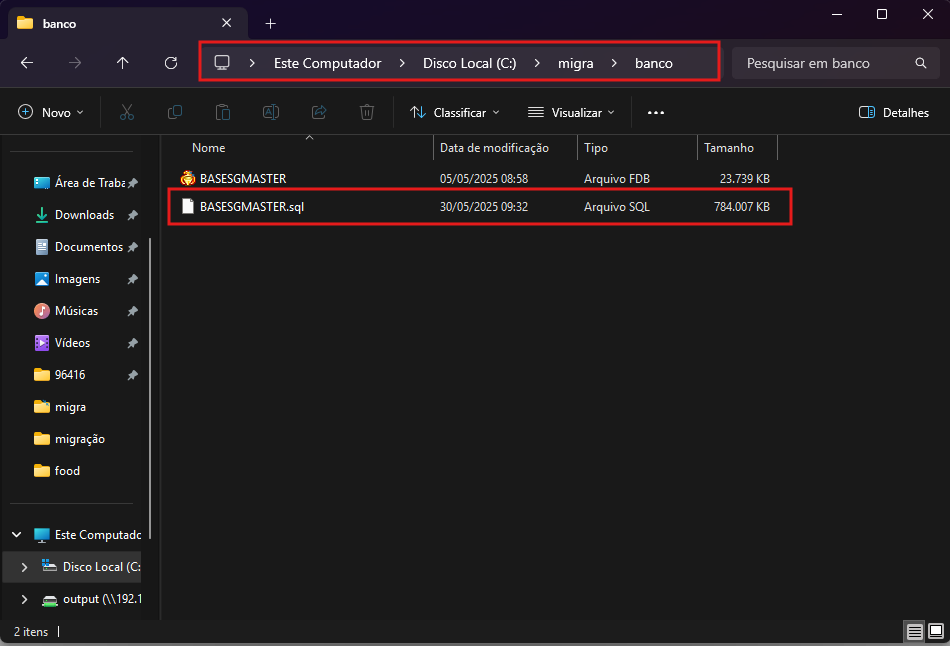
Task: Refresh the current folder view
Action: click(x=171, y=63)
